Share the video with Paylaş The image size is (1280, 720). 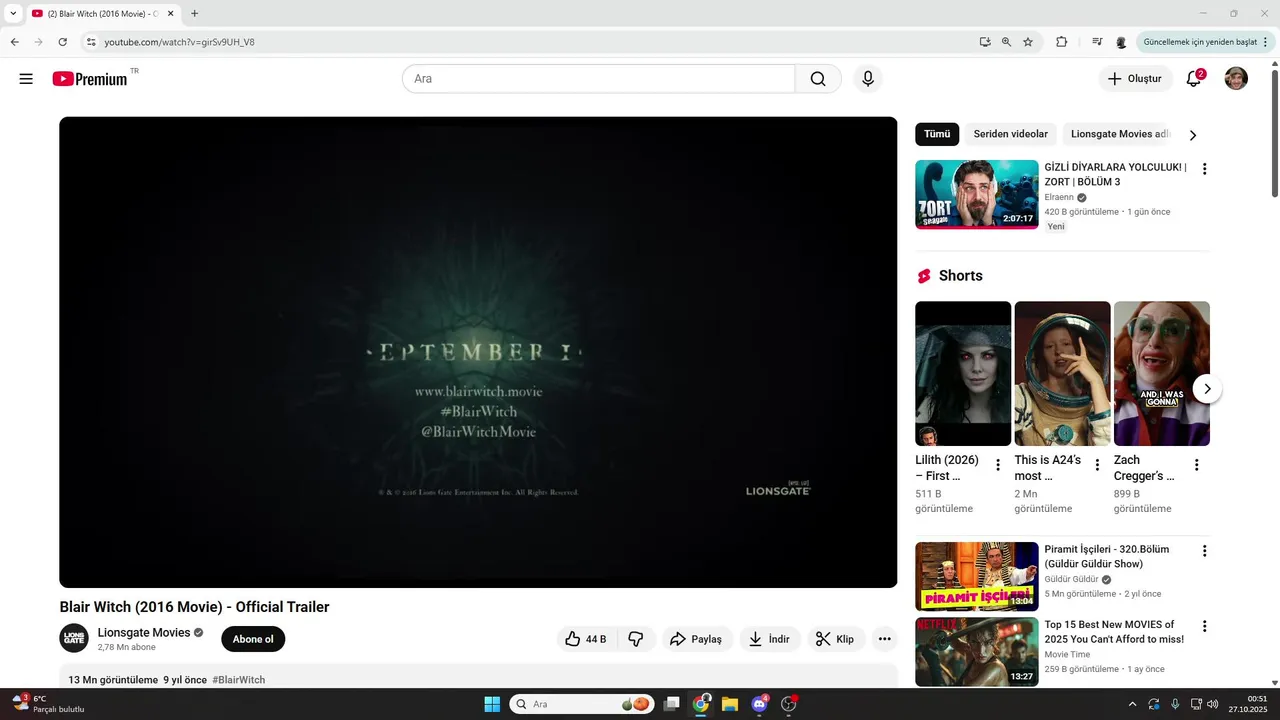(x=697, y=639)
